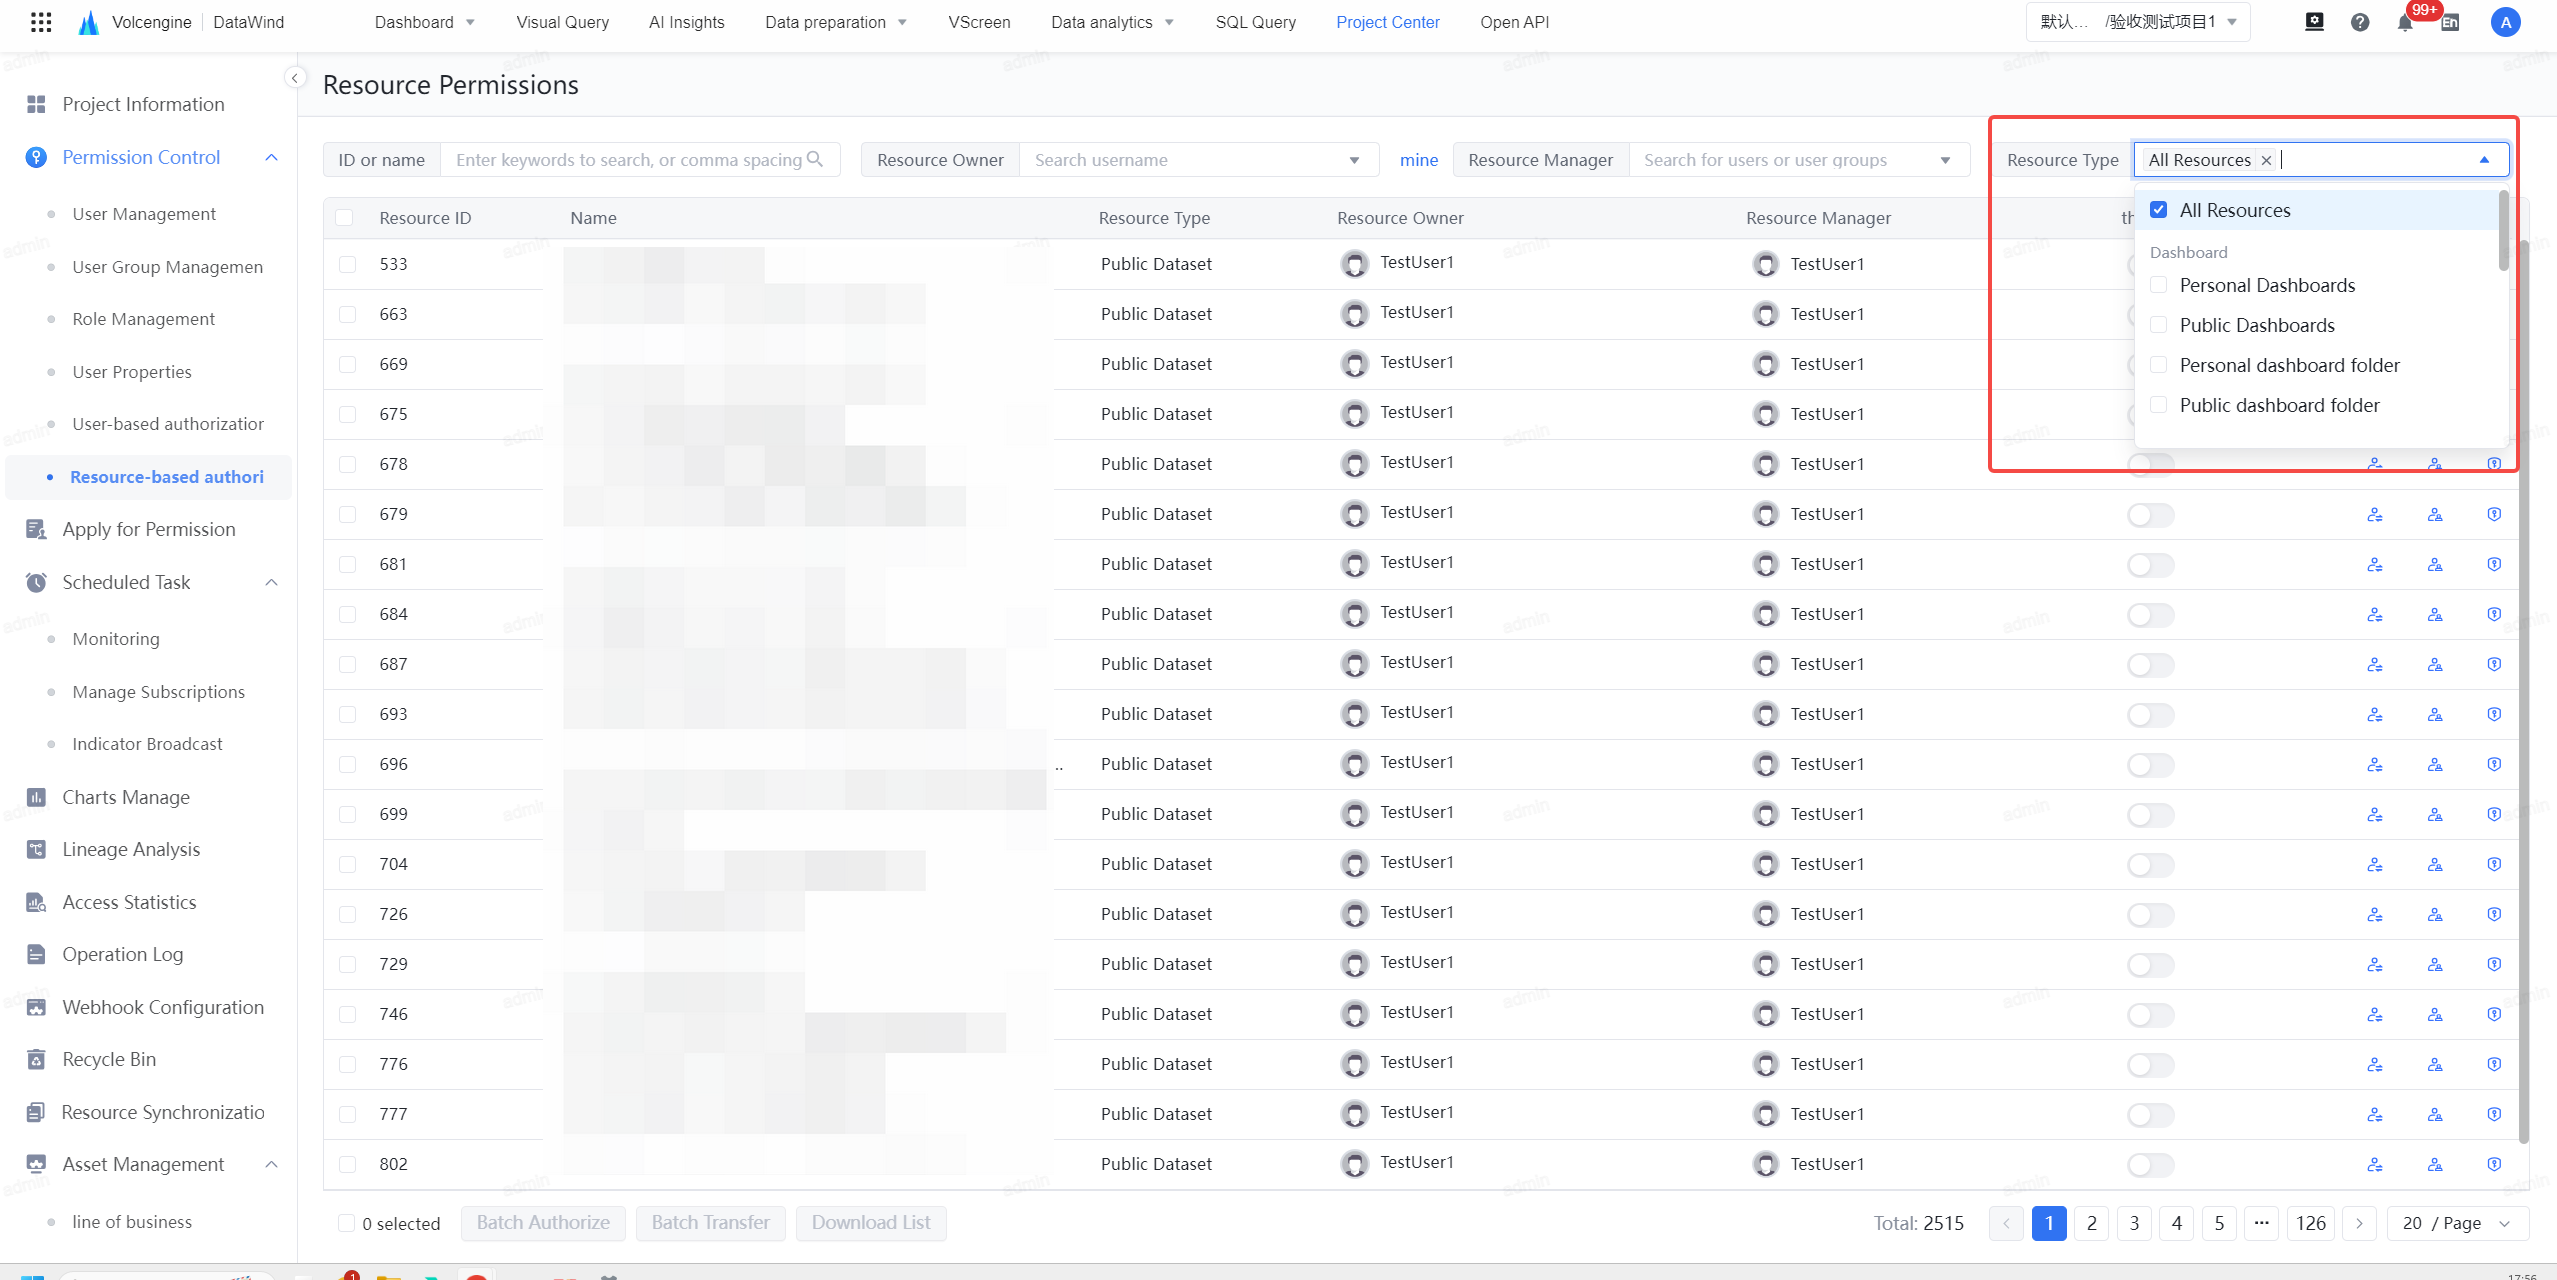2557x1280 pixels.
Task: Open the help question mark icon
Action: [x=2360, y=22]
